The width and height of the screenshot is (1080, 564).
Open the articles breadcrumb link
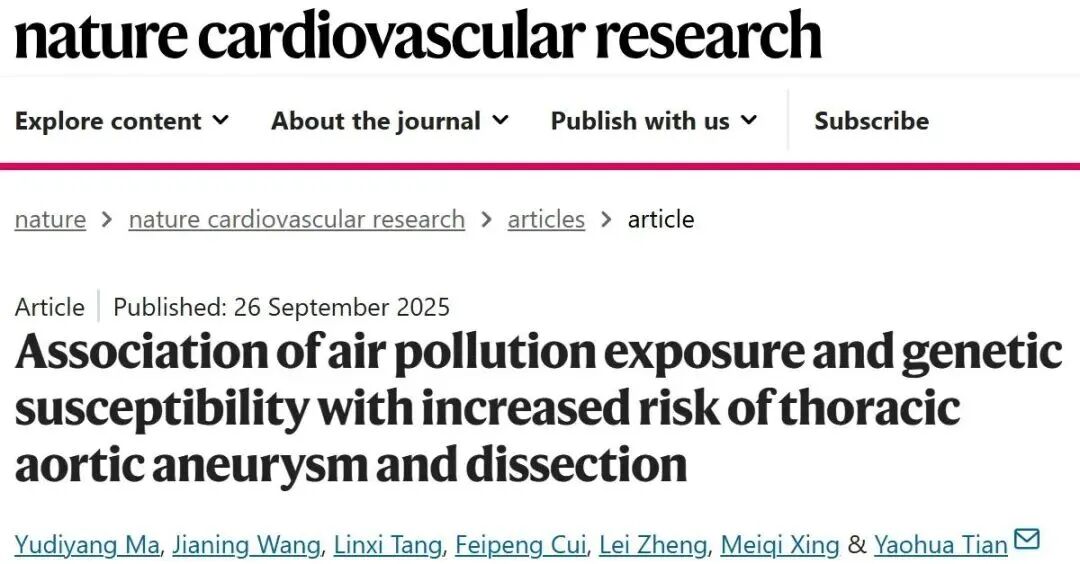click(546, 220)
